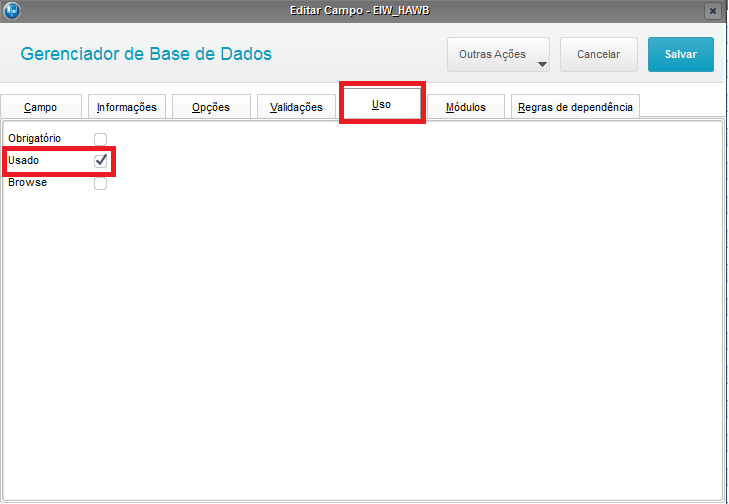729x504 pixels.
Task: Click the Obrigatório label text
Action: point(34,139)
